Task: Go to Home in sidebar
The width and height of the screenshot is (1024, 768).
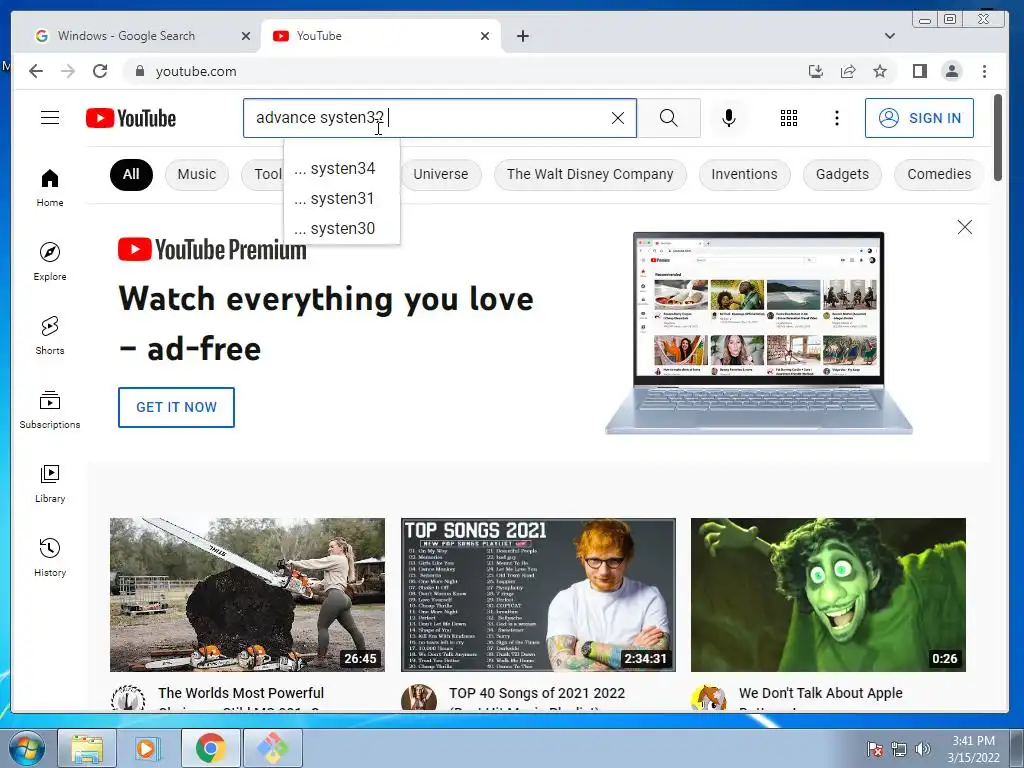Action: (x=50, y=188)
